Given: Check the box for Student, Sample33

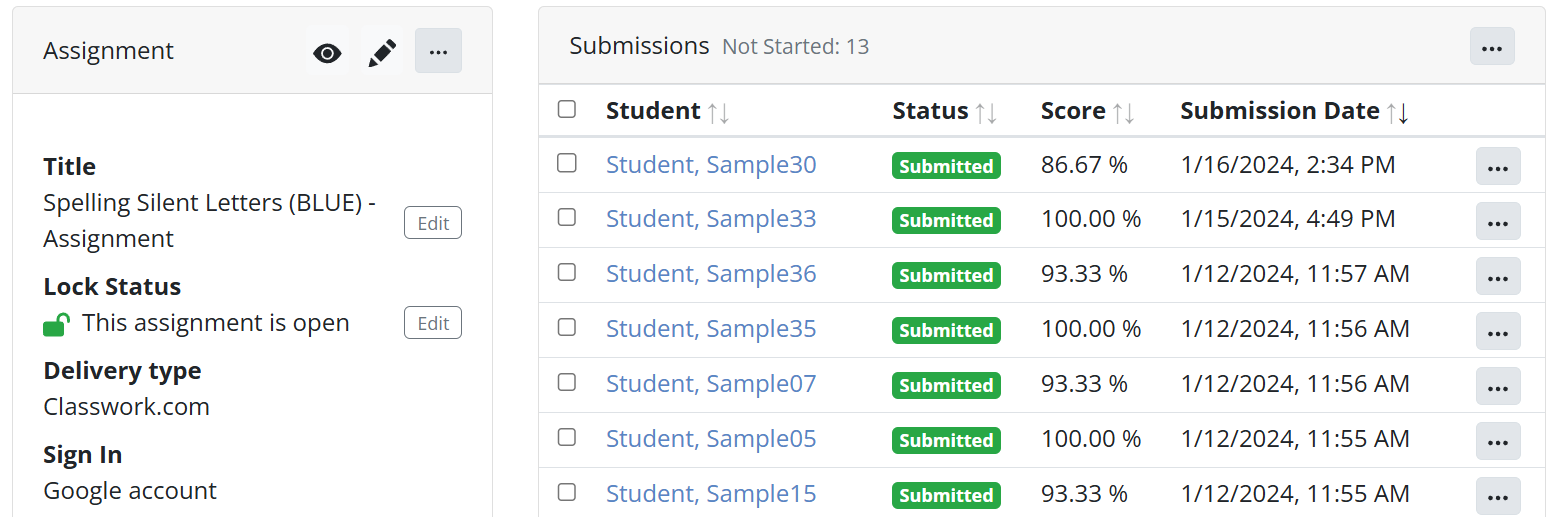Looking at the screenshot, I should point(567,217).
